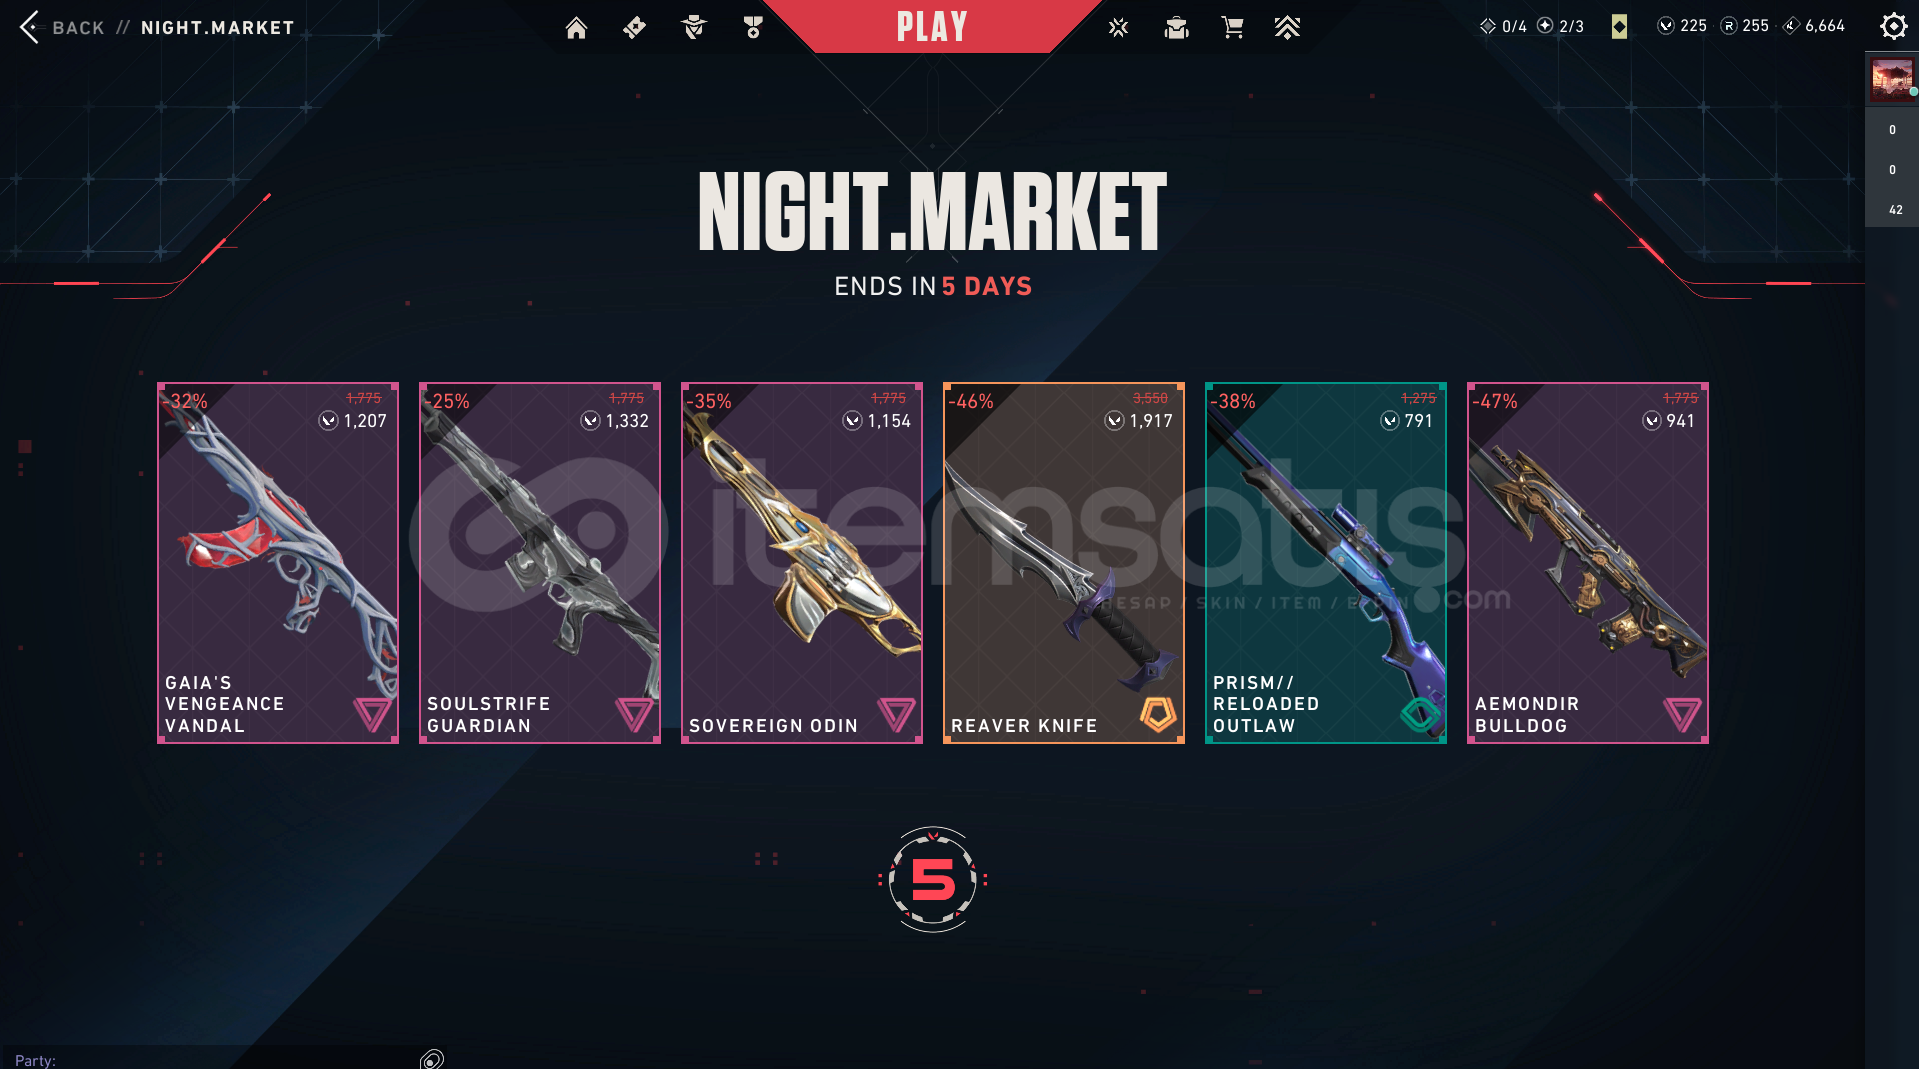Select the Prism//Reloaded Outlaw card
Viewport: 1919px width, 1069px height.
1326,563
